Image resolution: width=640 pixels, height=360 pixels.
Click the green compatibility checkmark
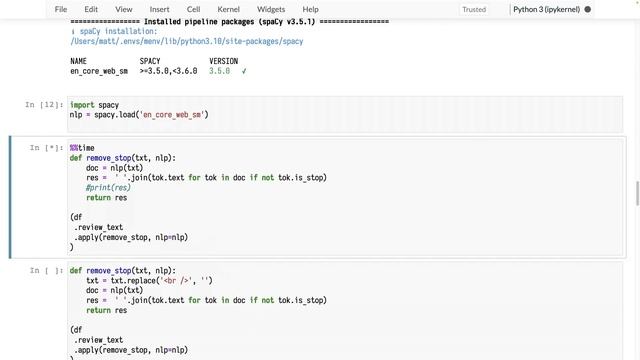(244, 71)
